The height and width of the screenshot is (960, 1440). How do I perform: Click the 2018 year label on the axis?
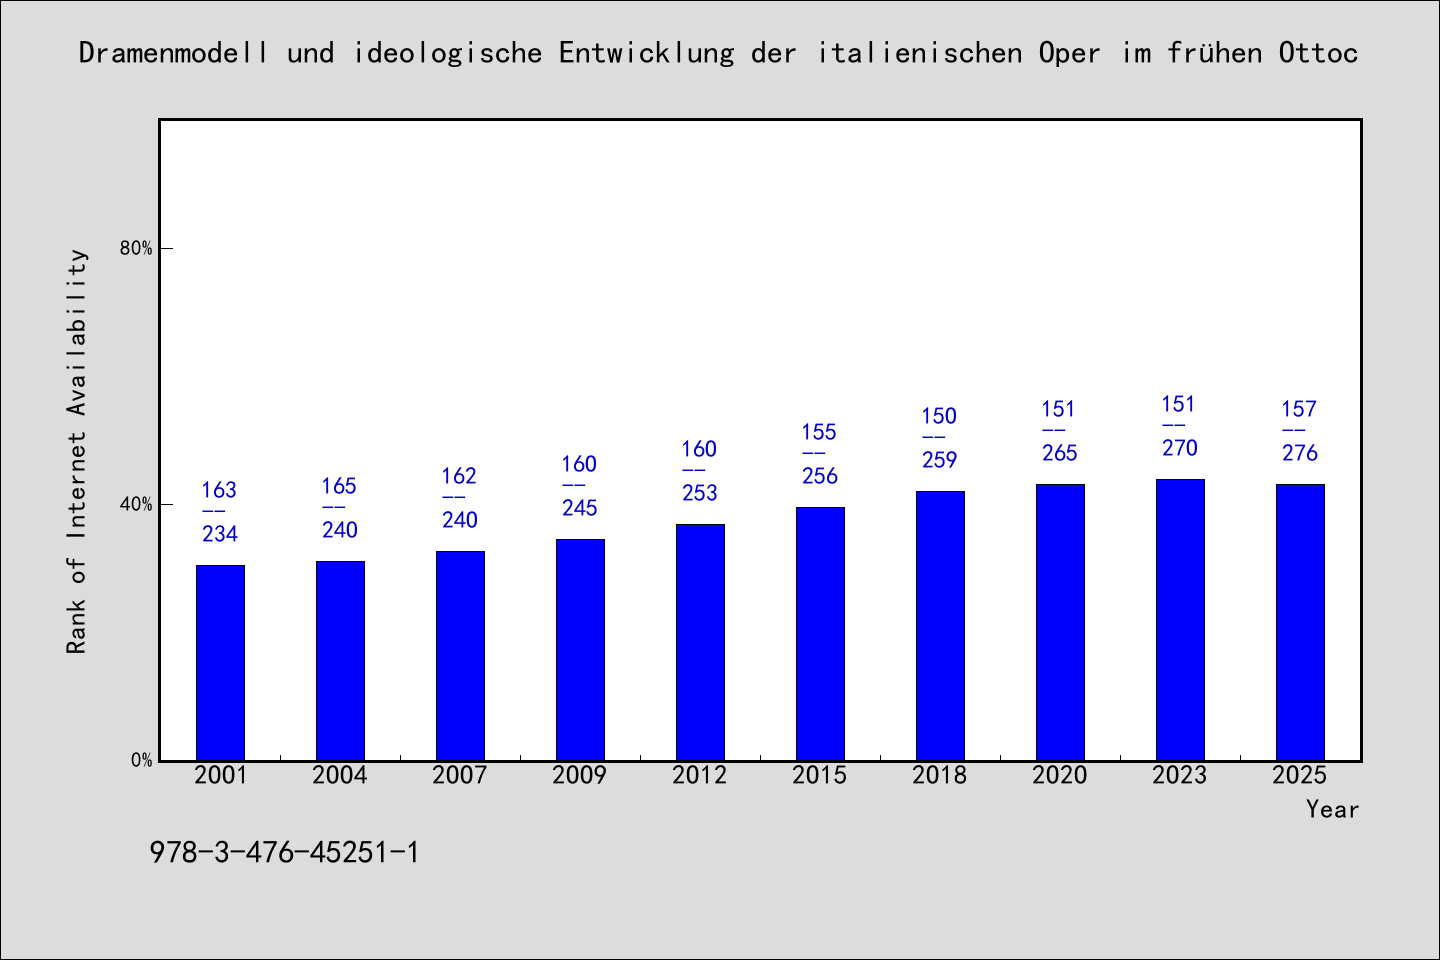click(x=940, y=775)
